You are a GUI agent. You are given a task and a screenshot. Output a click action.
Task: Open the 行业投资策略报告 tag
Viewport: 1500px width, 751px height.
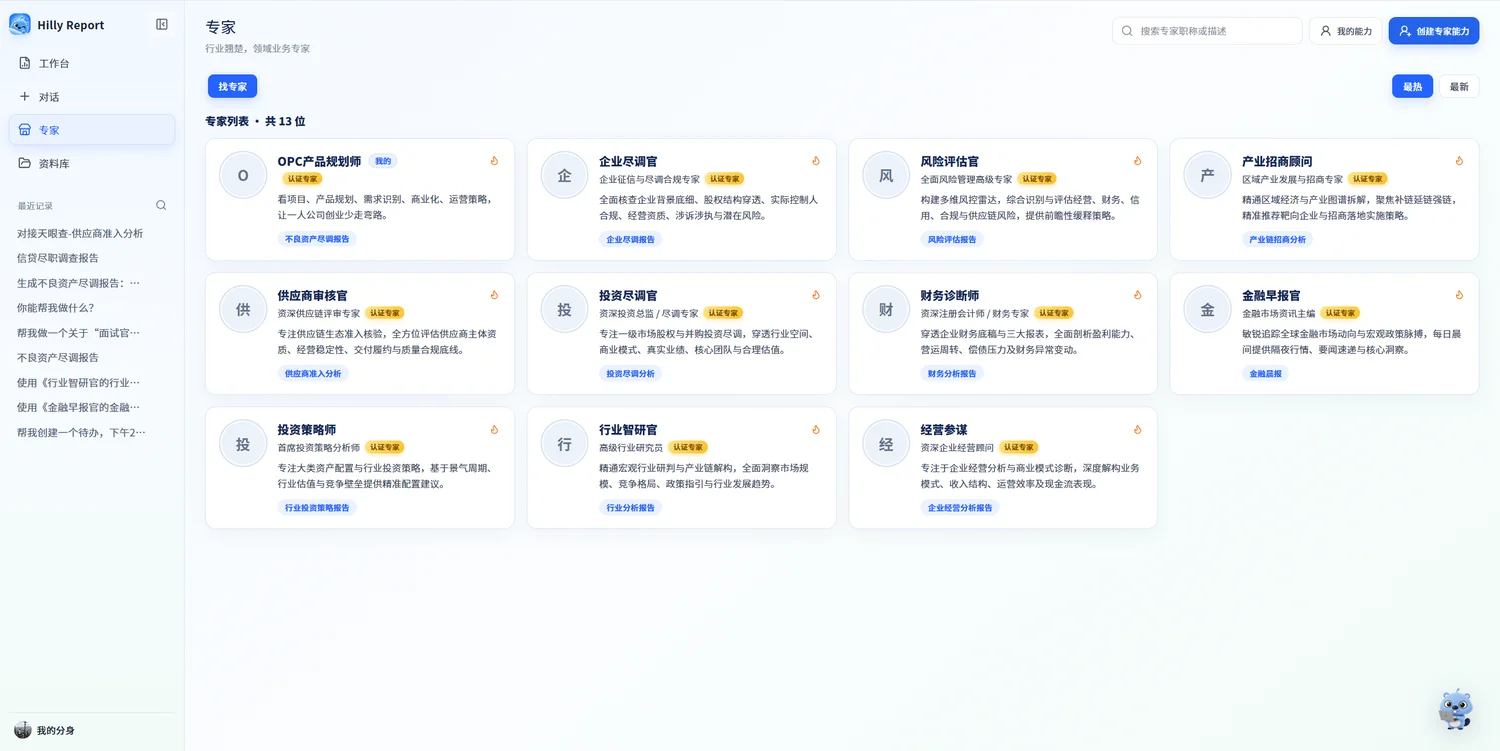(x=317, y=508)
